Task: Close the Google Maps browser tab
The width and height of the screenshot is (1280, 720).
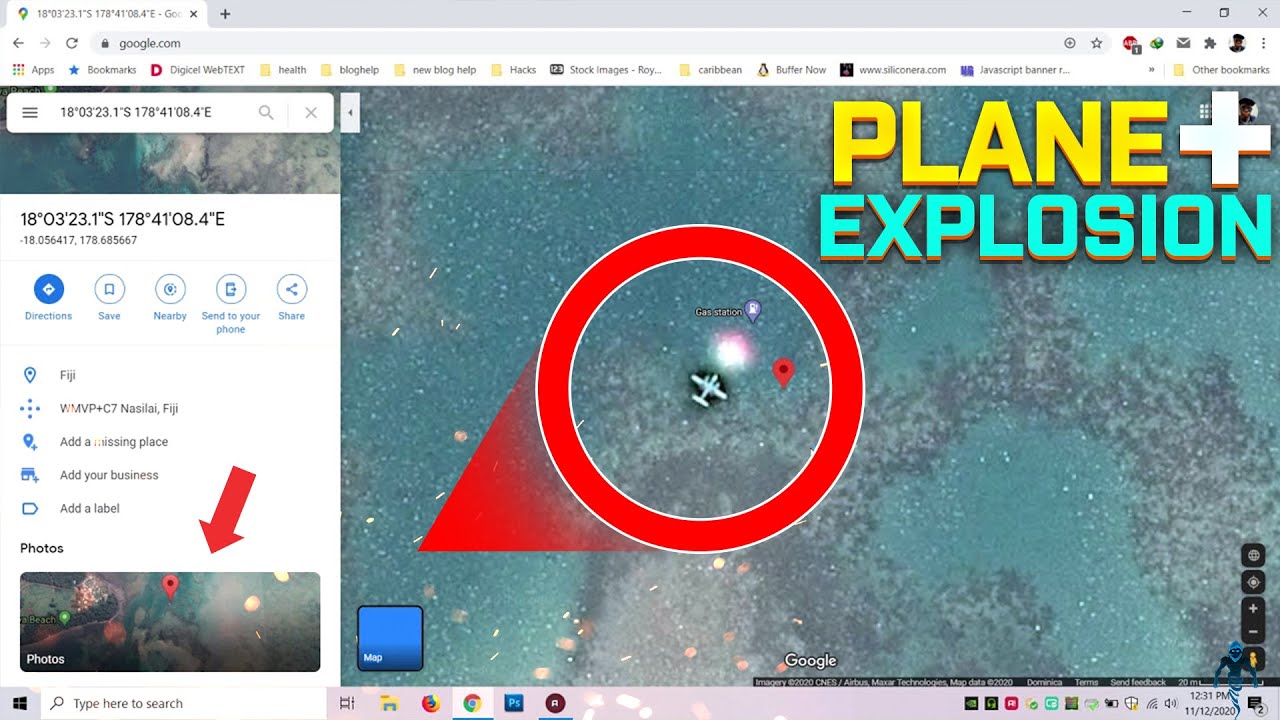Action: [196, 14]
